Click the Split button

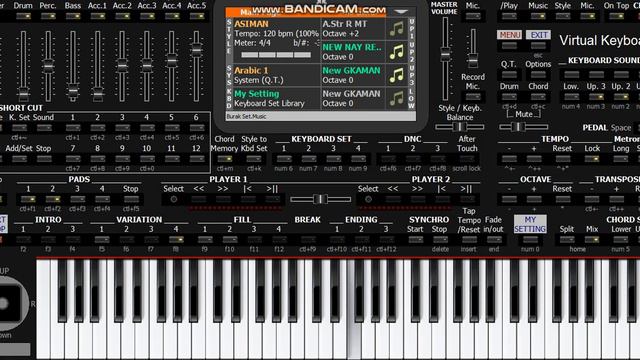tap(567, 240)
